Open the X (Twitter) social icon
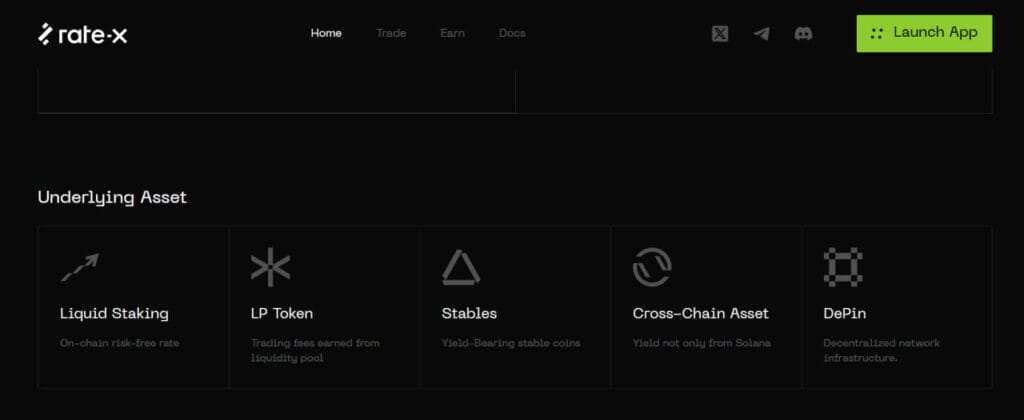 720,33
